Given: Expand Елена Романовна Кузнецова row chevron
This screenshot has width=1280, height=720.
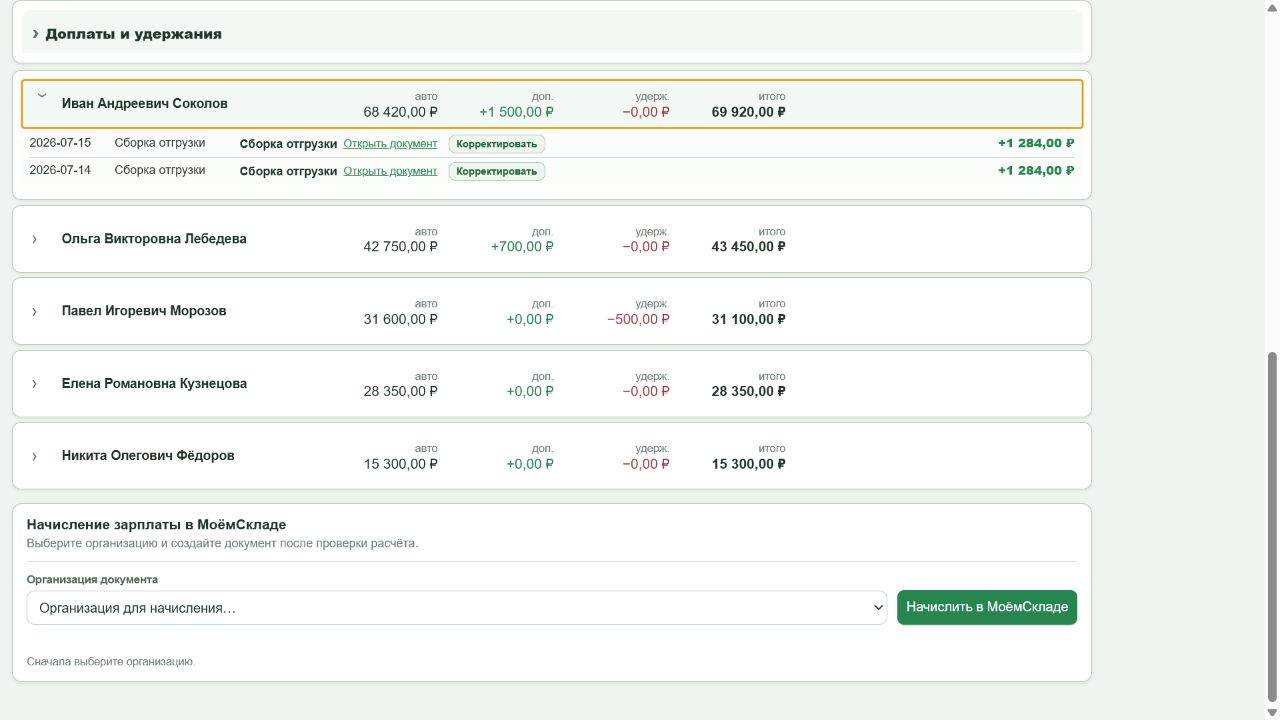Looking at the screenshot, I should [x=34, y=384].
